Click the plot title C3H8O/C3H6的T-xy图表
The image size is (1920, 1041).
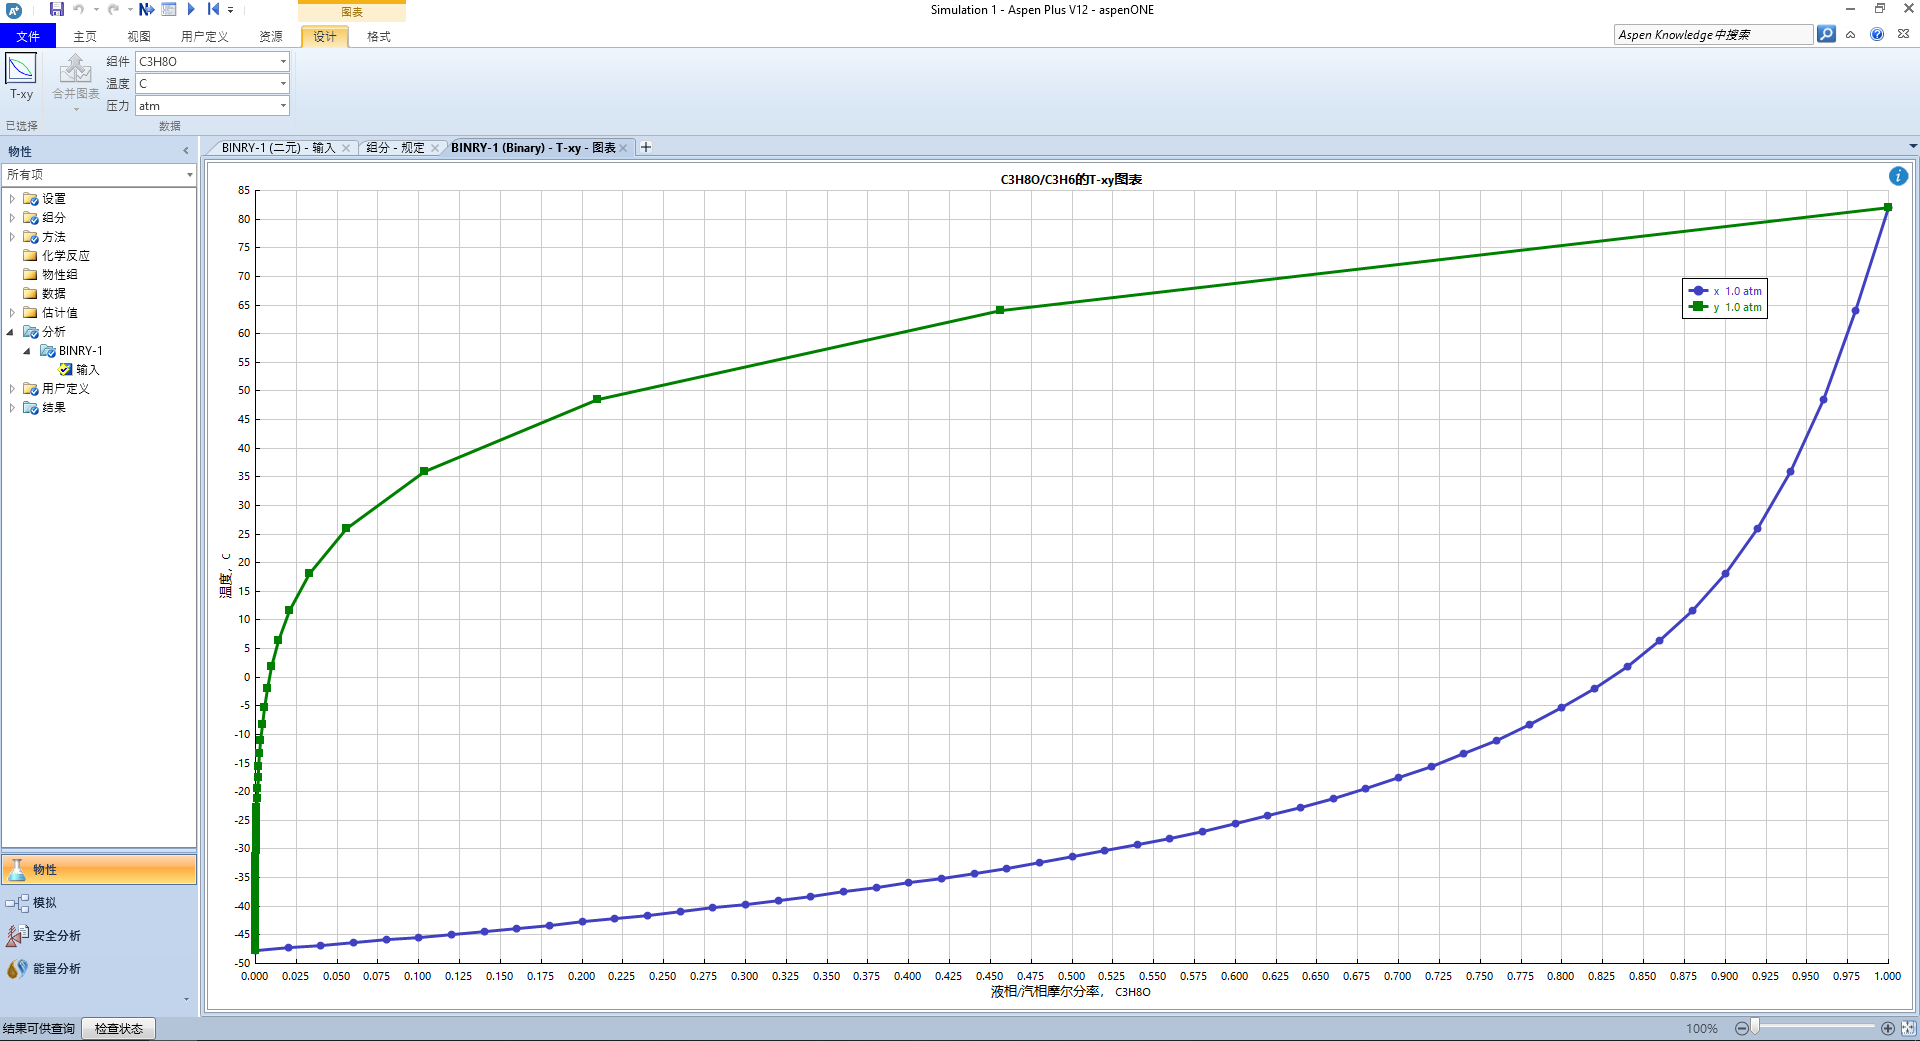click(x=1071, y=180)
